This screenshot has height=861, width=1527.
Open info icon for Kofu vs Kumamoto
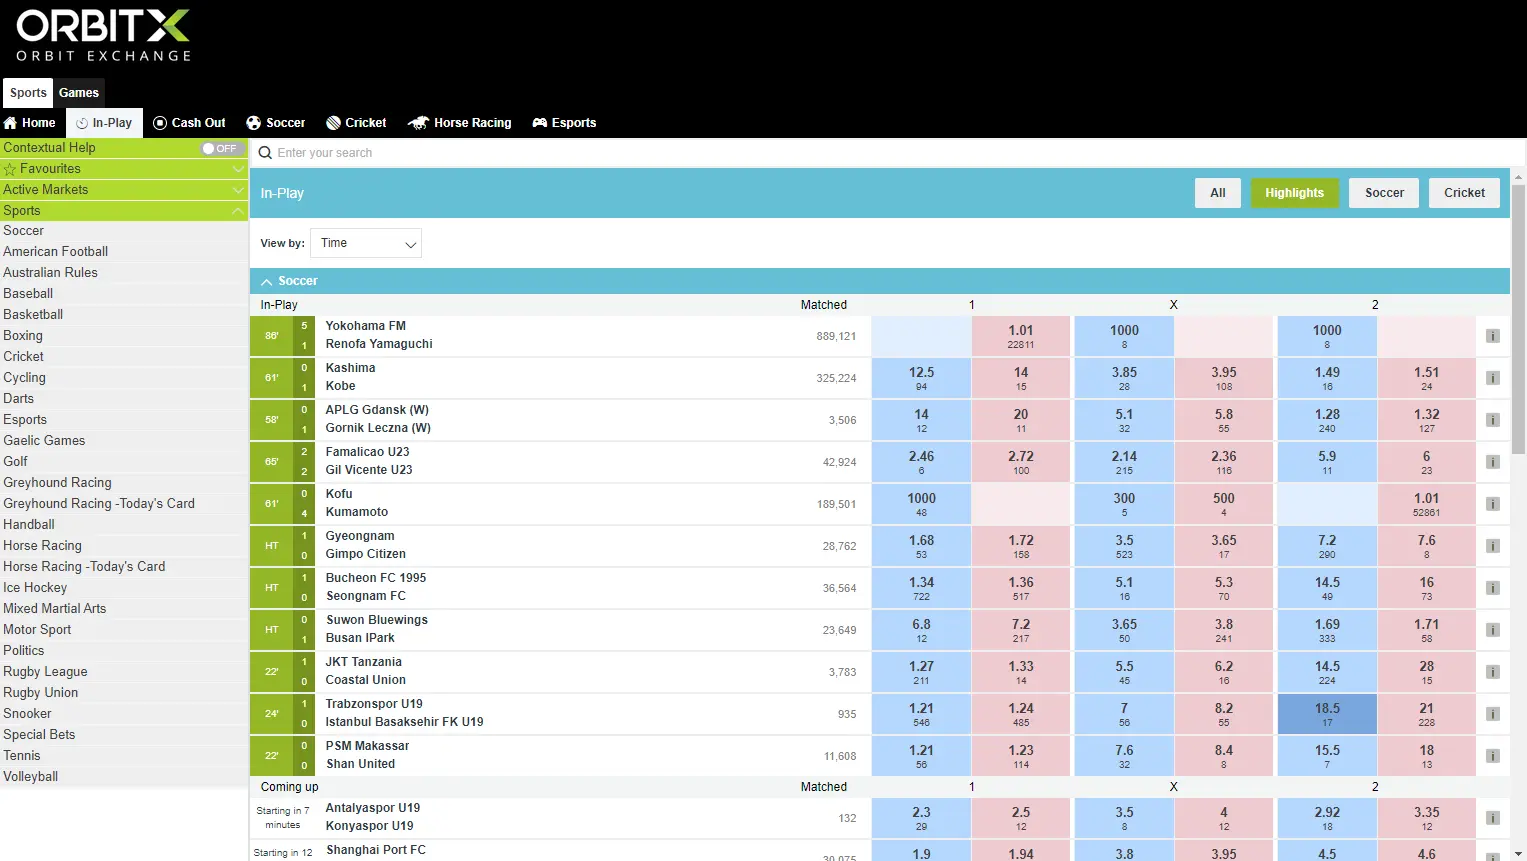[x=1493, y=504]
